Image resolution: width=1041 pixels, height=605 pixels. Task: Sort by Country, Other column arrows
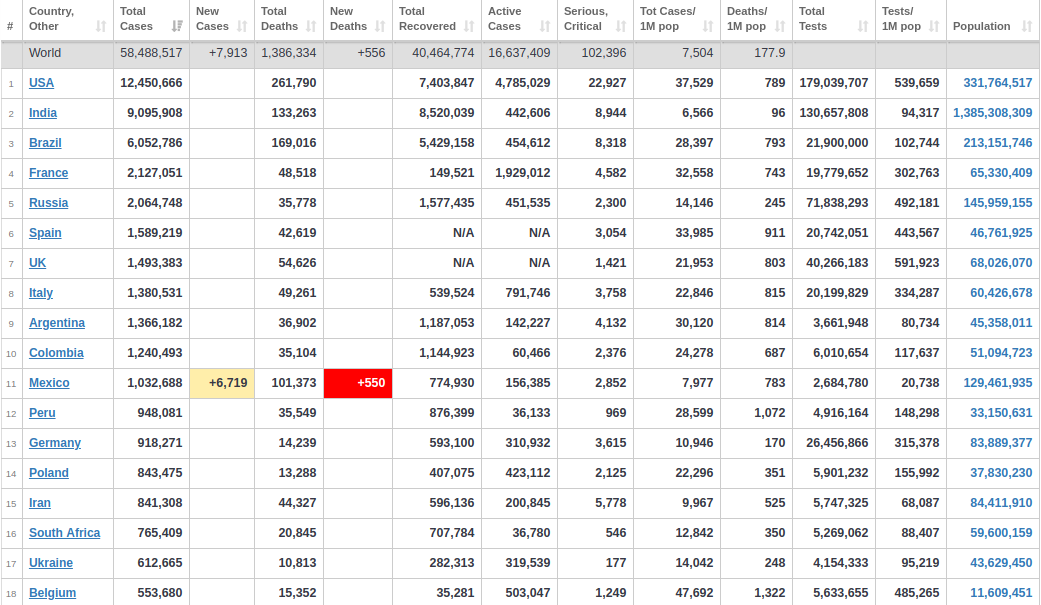[x=101, y=27]
